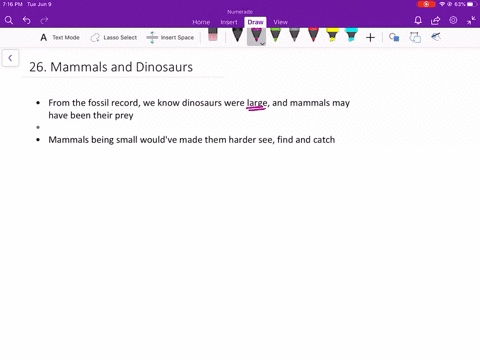480x360 pixels.
Task: Select the pink eraser tool
Action: 213,35
